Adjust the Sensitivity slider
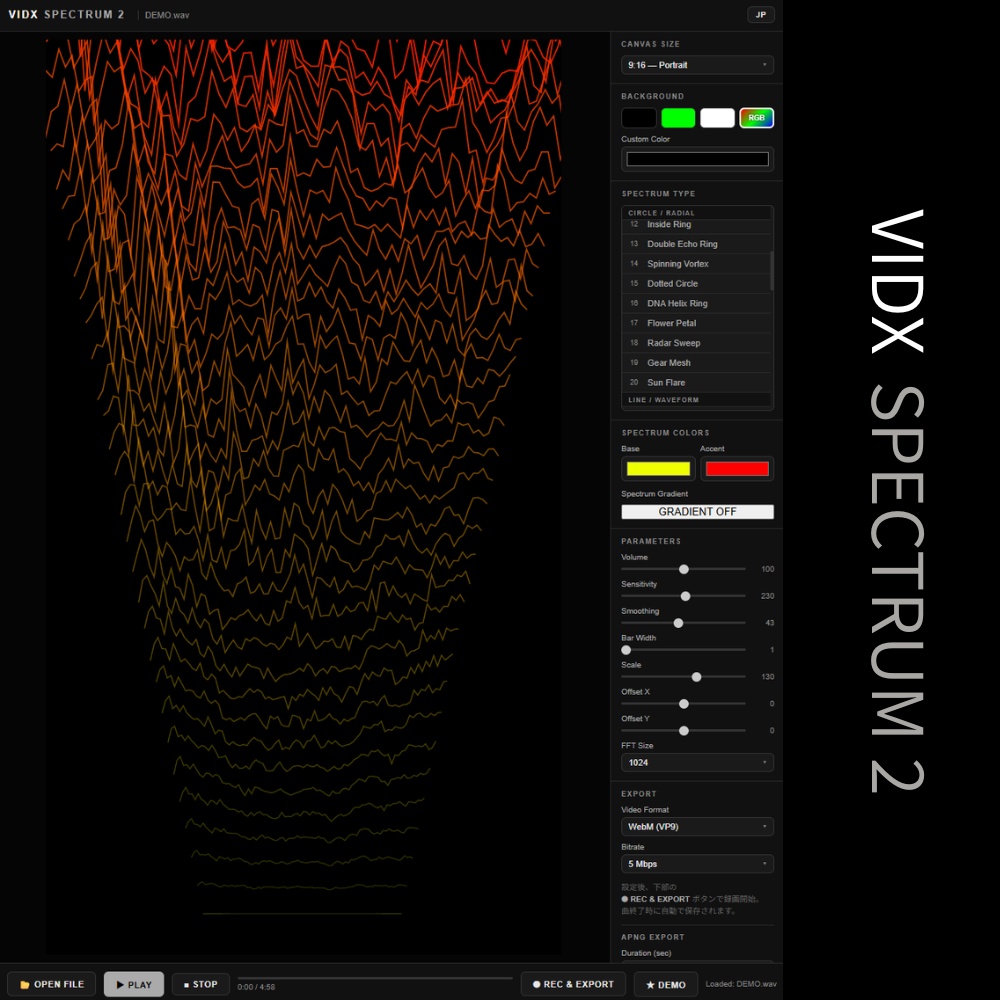 (683, 596)
